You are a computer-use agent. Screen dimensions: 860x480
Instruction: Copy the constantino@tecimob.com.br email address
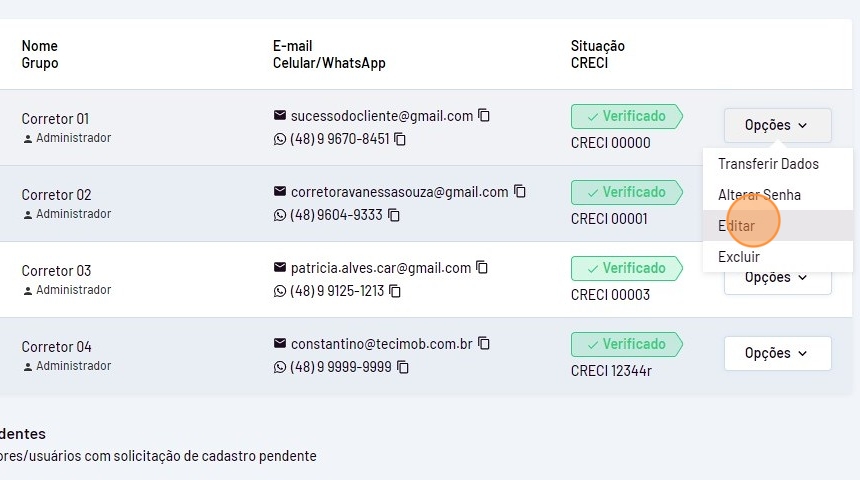pyautogui.click(x=484, y=343)
